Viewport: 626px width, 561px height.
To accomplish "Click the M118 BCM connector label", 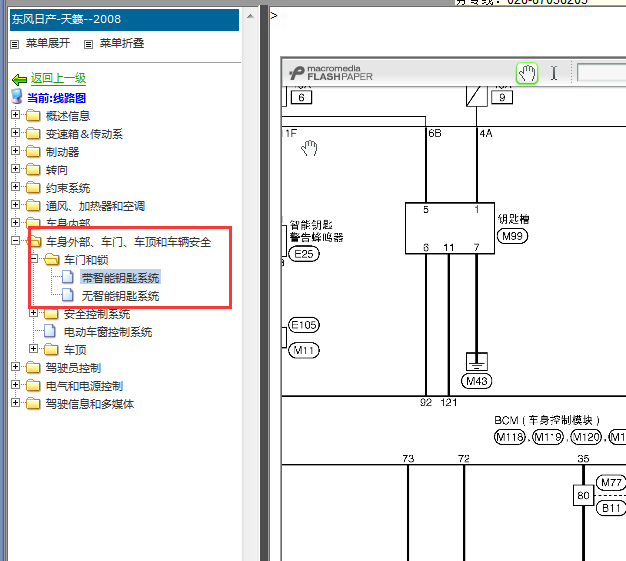I will (x=509, y=437).
